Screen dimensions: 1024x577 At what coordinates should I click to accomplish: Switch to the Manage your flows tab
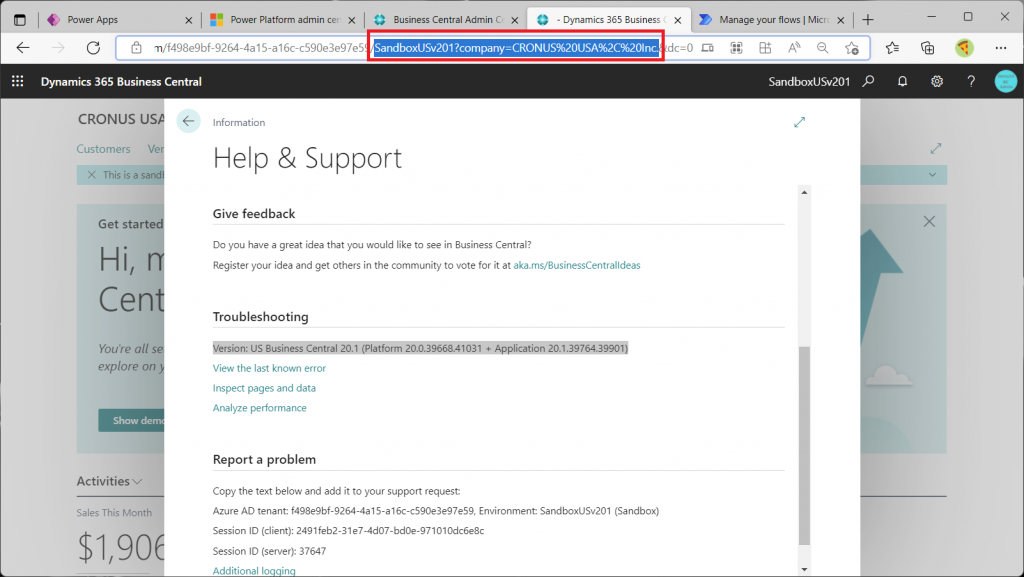771,20
